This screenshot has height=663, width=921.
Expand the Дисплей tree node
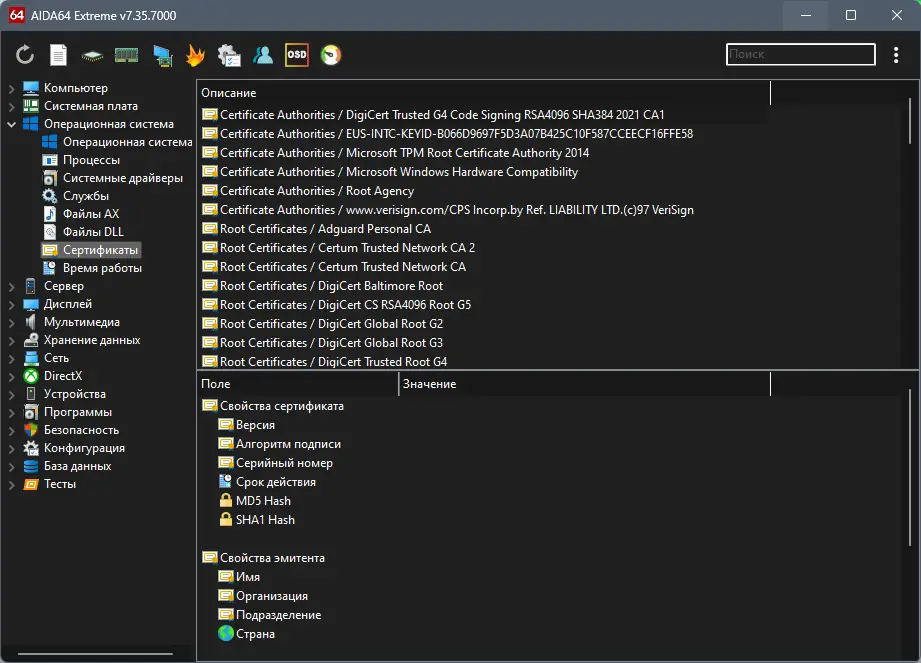[x=11, y=305]
